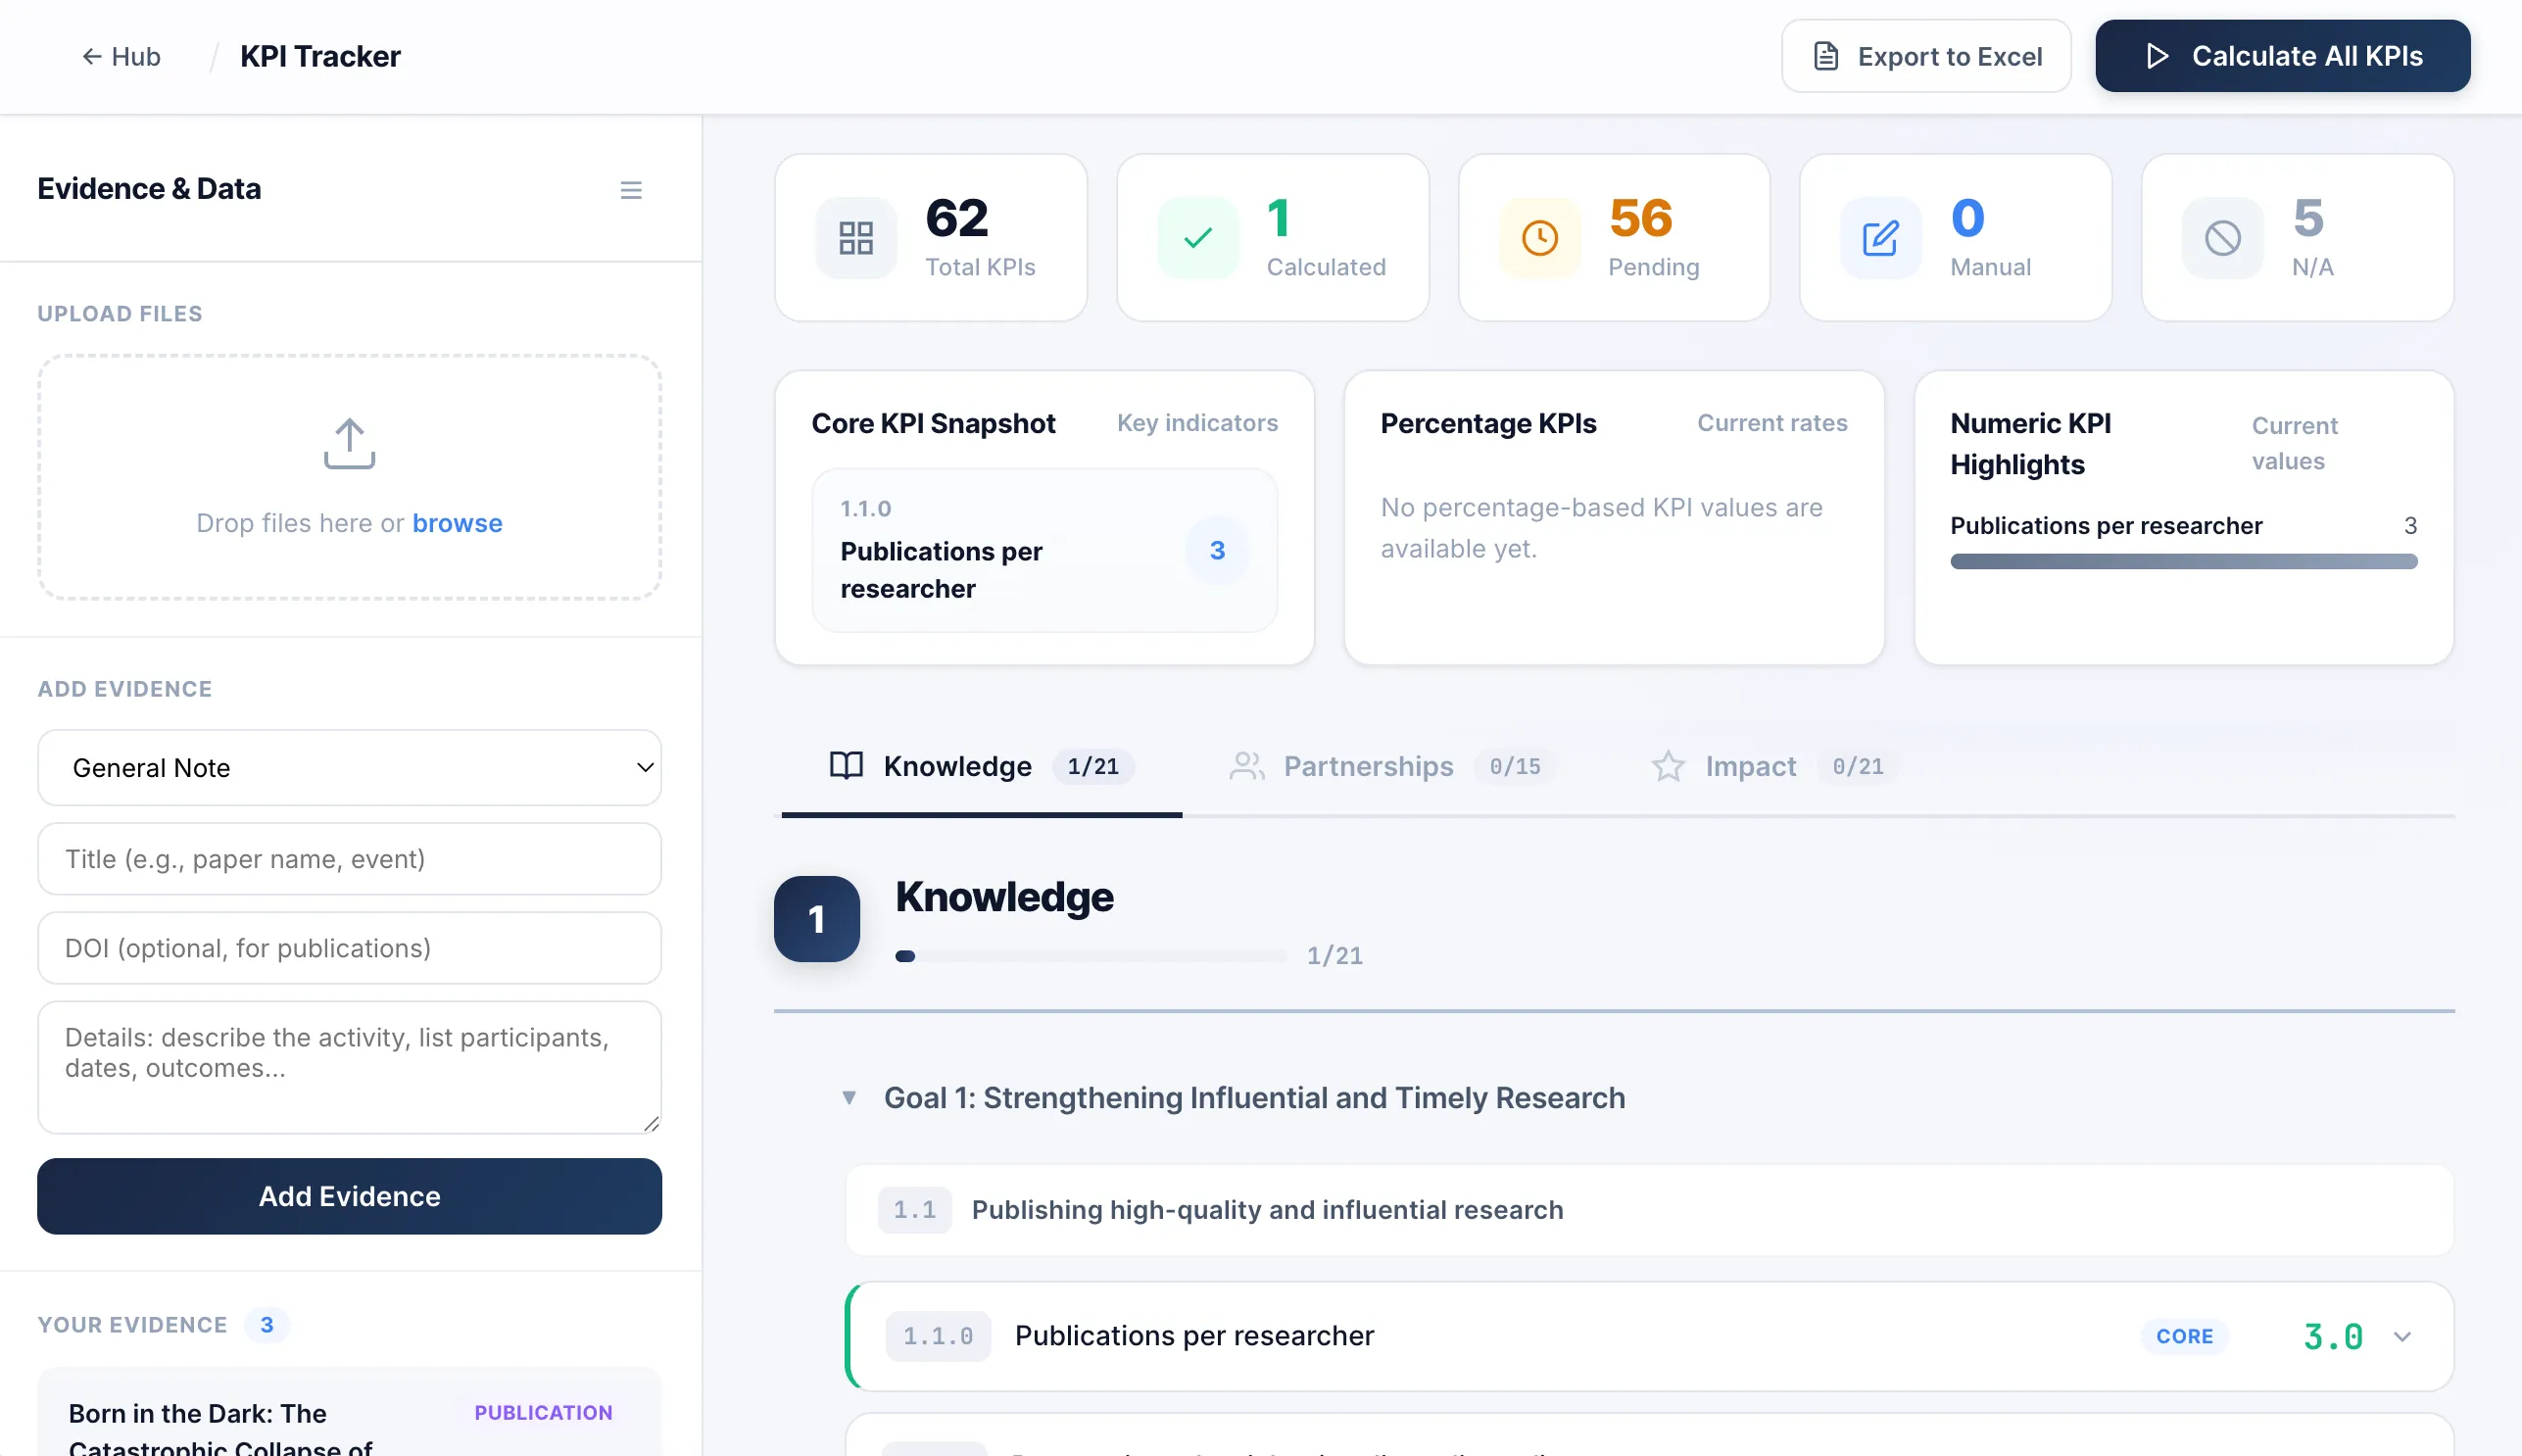2522x1456 pixels.
Task: Click the N/A blocked circle icon
Action: pos(2222,238)
